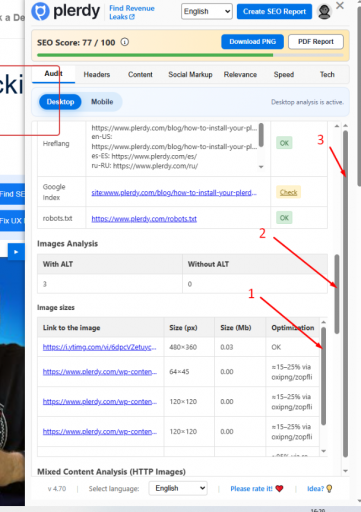The height and width of the screenshot is (512, 361).
Task: Switch to Mobile analysis mode
Action: click(102, 102)
